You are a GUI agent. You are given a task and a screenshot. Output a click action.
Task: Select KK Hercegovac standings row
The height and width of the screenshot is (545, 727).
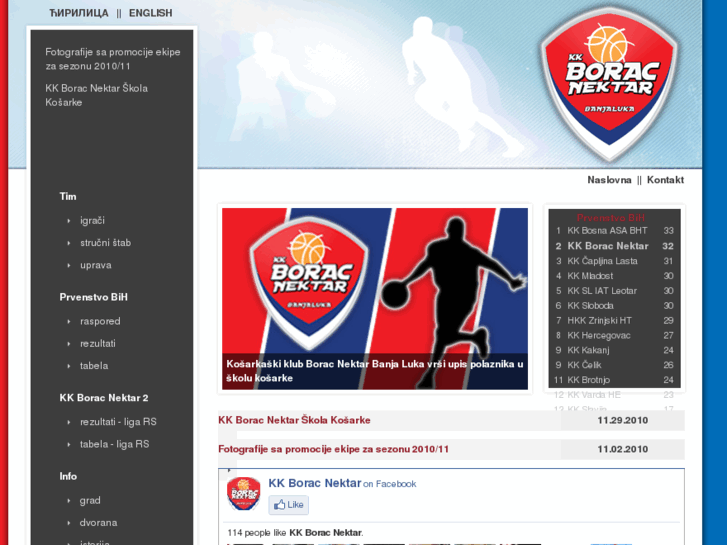tap(614, 335)
